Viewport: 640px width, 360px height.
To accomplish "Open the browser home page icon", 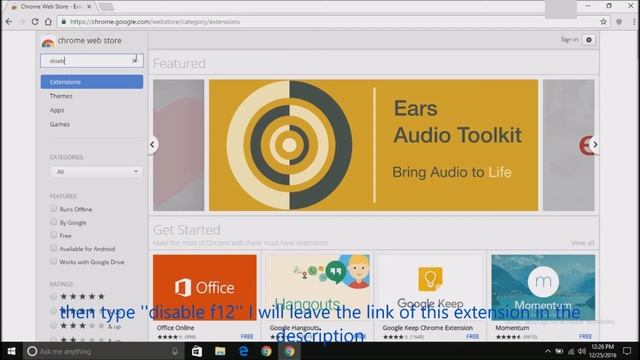I will [x=48, y=22].
